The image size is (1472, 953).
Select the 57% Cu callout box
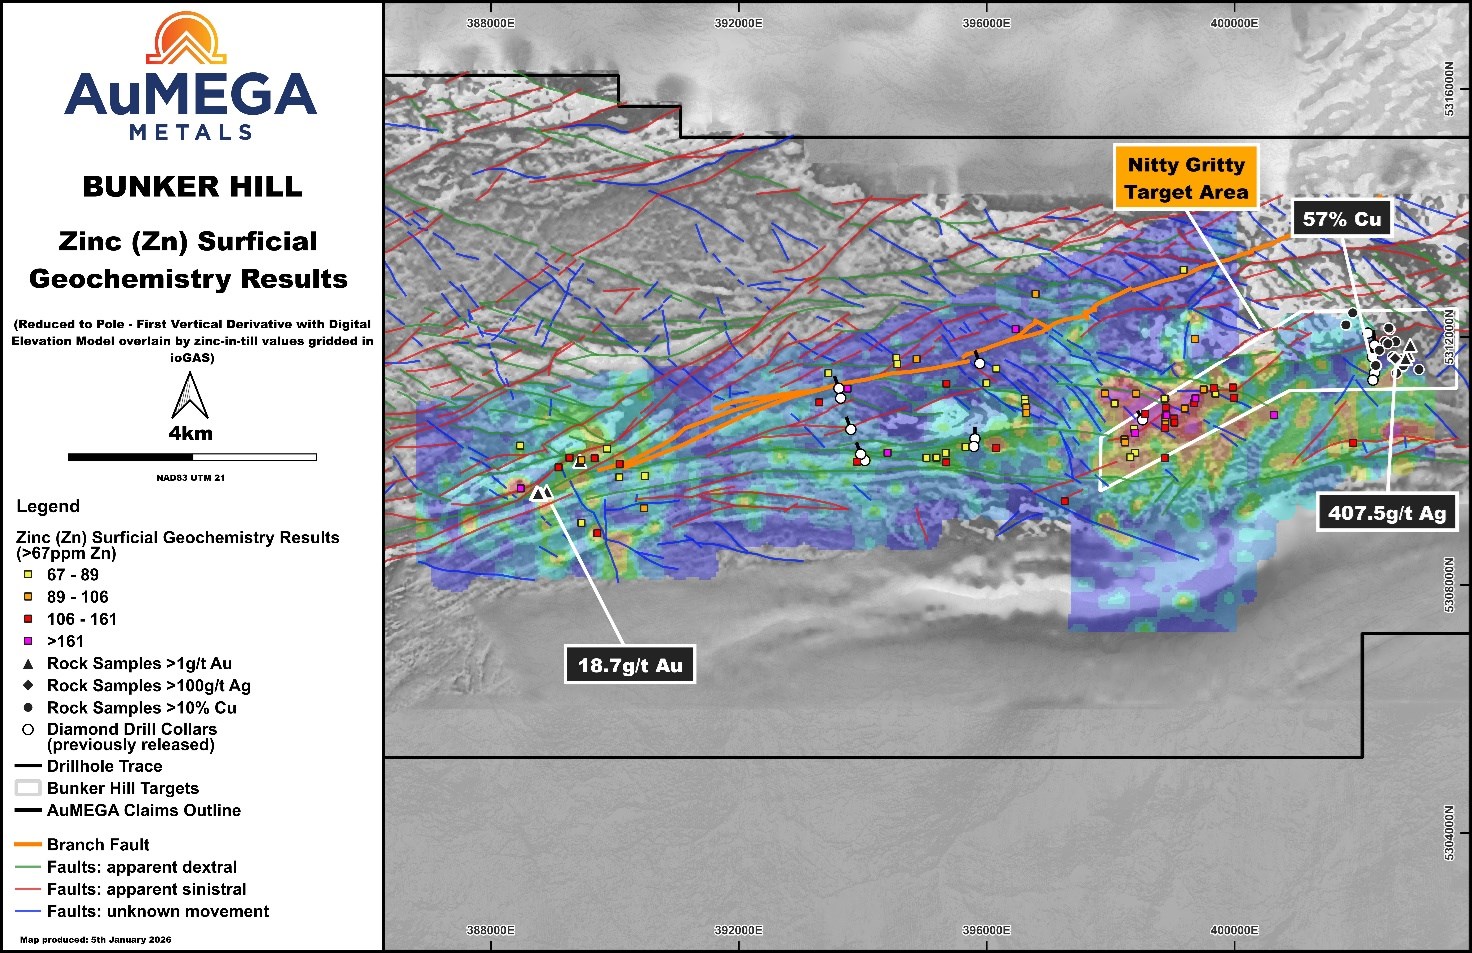pos(1341,219)
